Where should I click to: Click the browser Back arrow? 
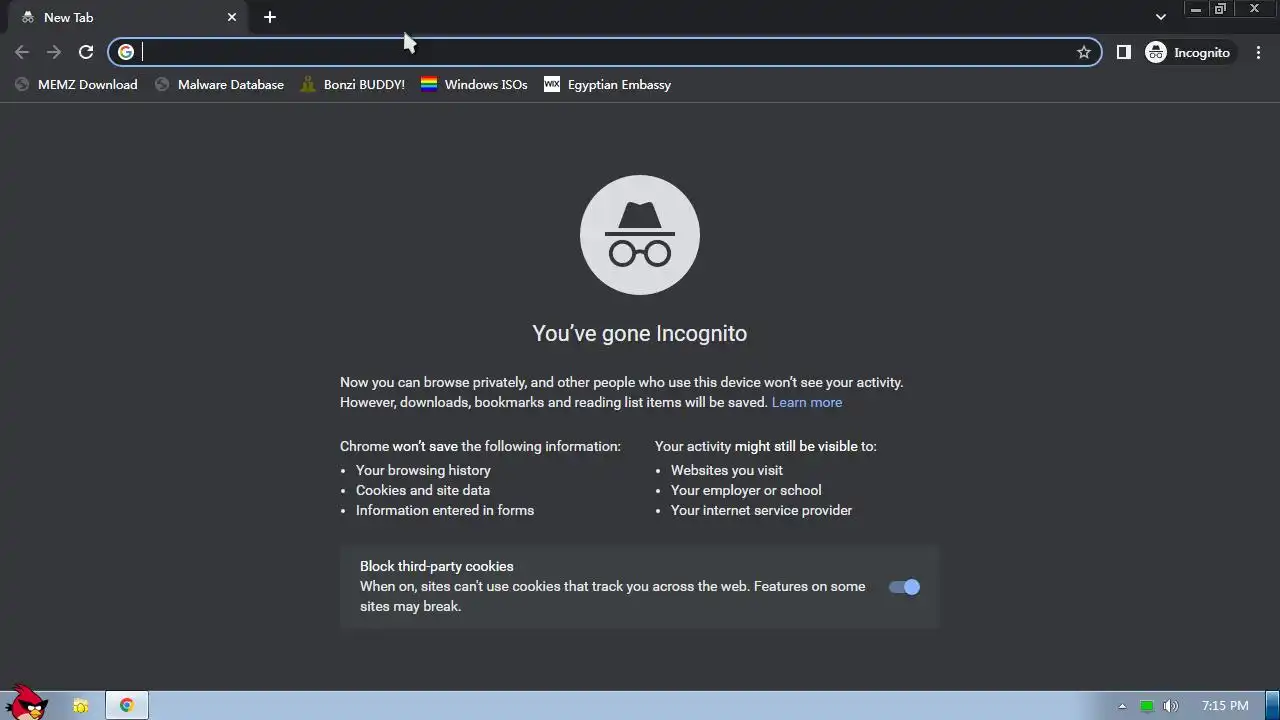point(22,52)
